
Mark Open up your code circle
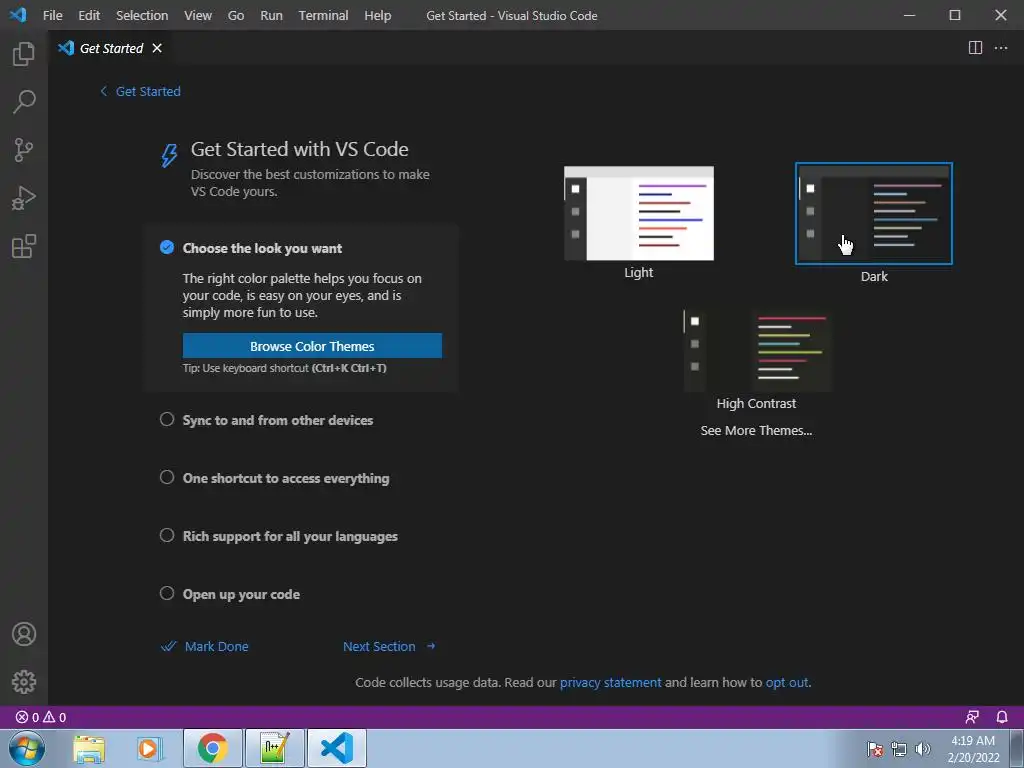(x=167, y=594)
